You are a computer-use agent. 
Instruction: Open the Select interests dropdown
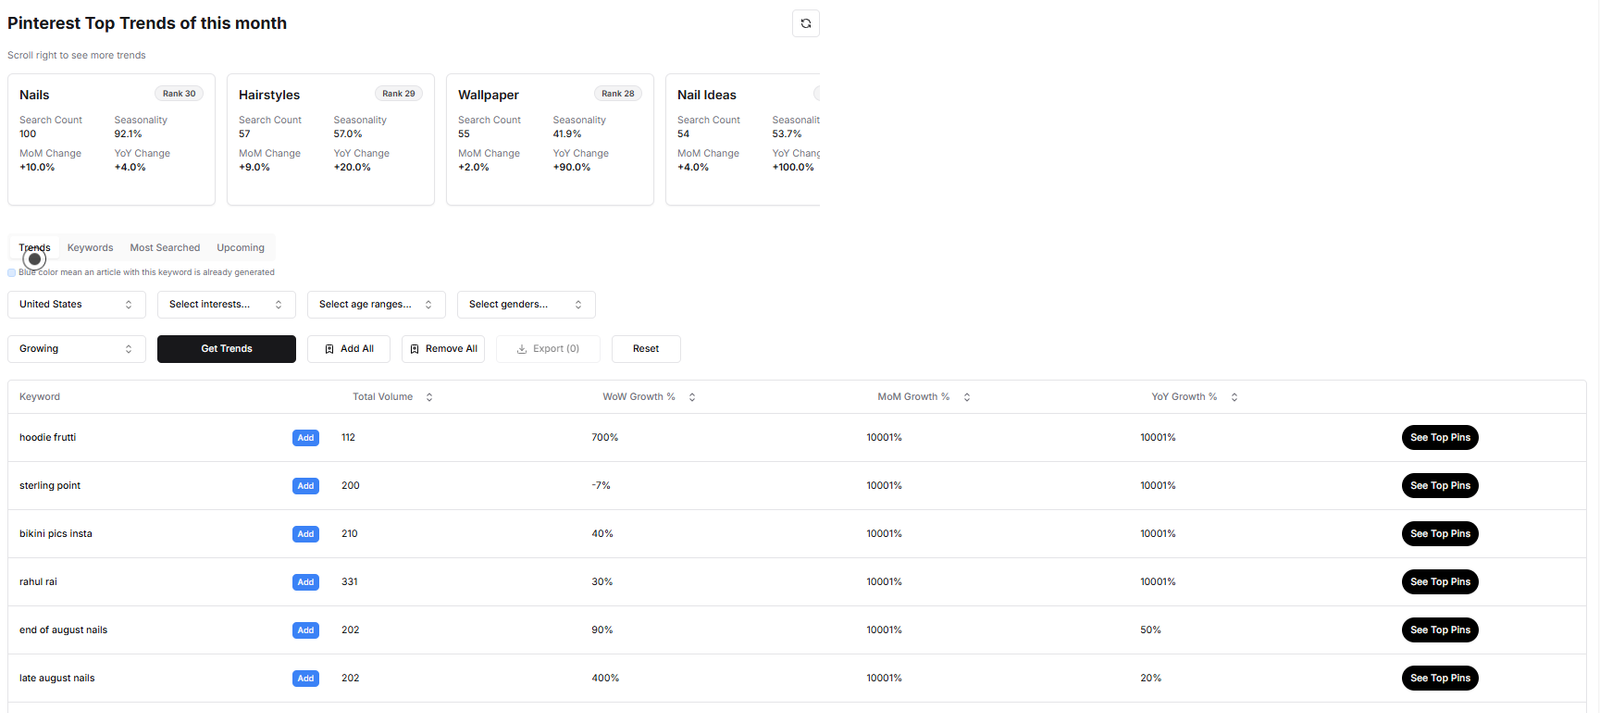coord(226,304)
